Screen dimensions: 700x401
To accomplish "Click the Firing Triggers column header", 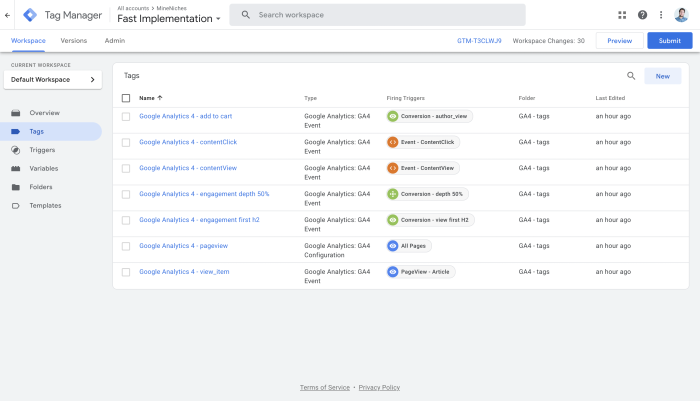I will click(405, 98).
